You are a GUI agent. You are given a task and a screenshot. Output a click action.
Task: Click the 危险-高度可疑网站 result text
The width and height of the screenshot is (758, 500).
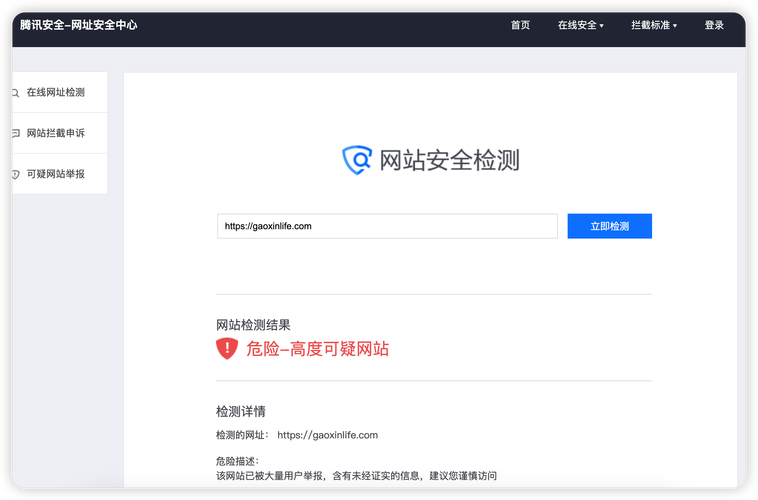[x=318, y=349]
